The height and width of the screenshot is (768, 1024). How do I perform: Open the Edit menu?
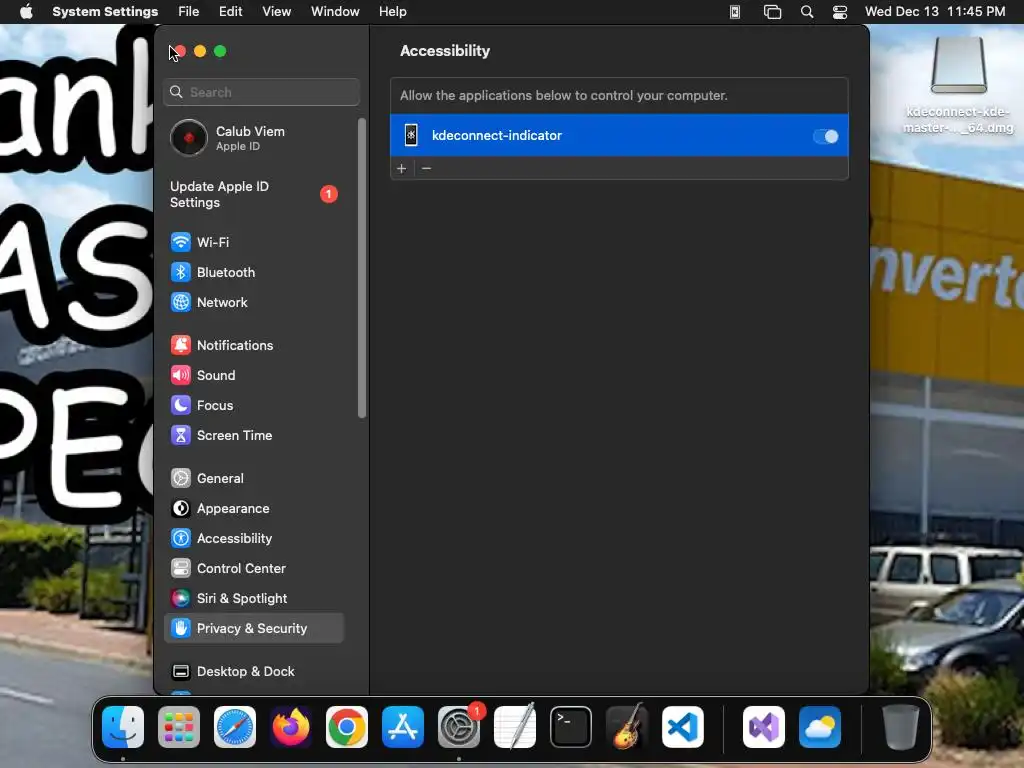click(231, 12)
